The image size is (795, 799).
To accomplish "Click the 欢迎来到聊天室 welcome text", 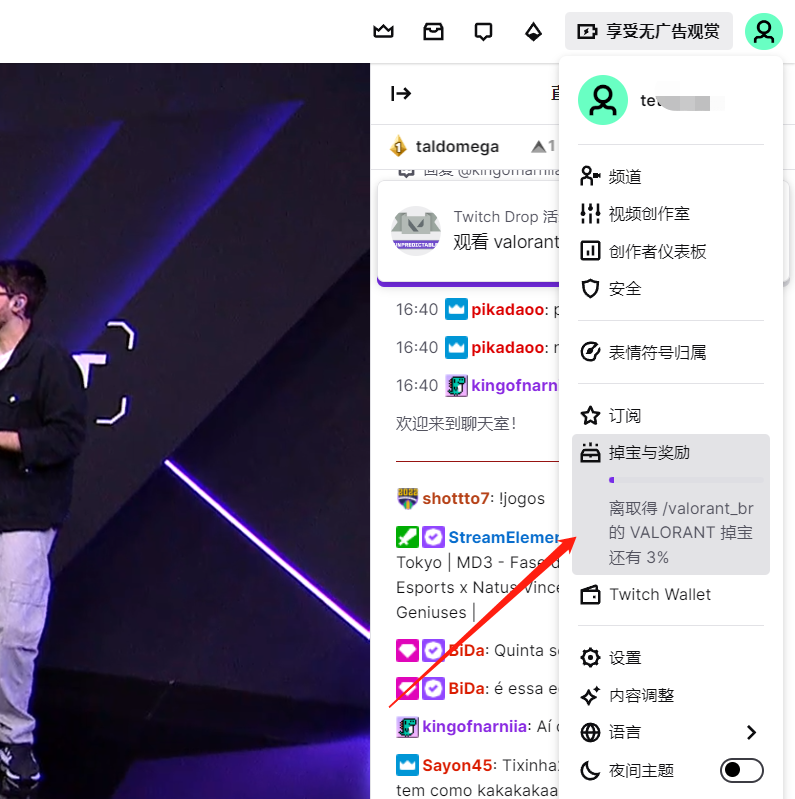I will (x=456, y=423).
